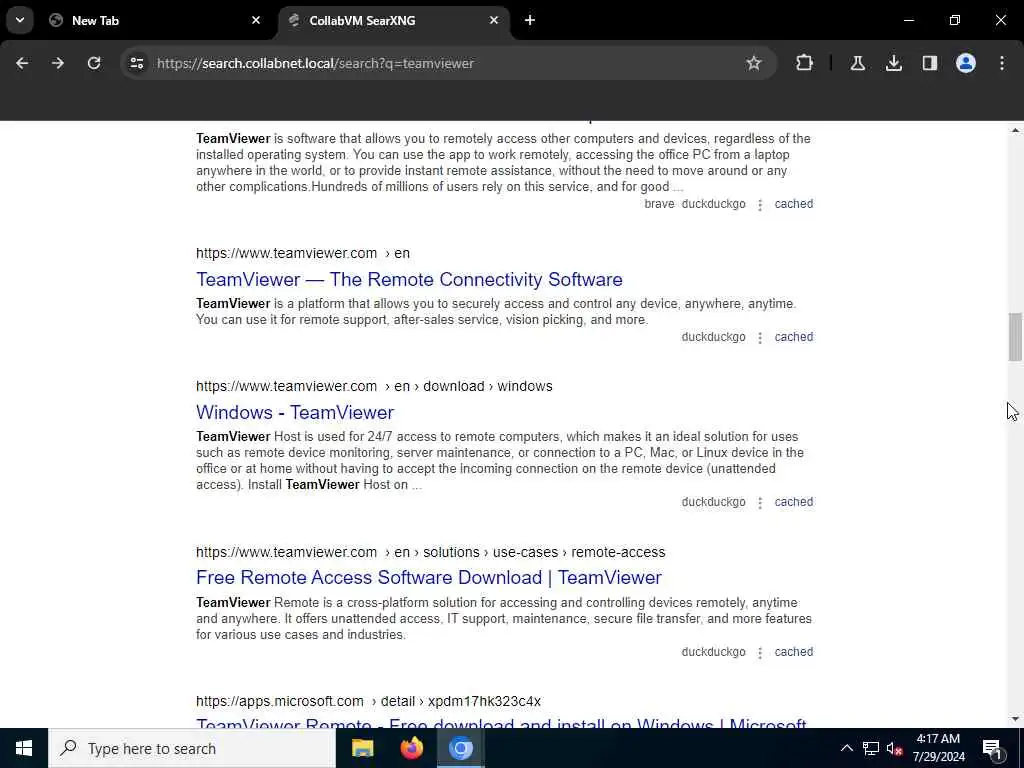
Task: Click the scrollbar down arrow
Action: (1014, 719)
